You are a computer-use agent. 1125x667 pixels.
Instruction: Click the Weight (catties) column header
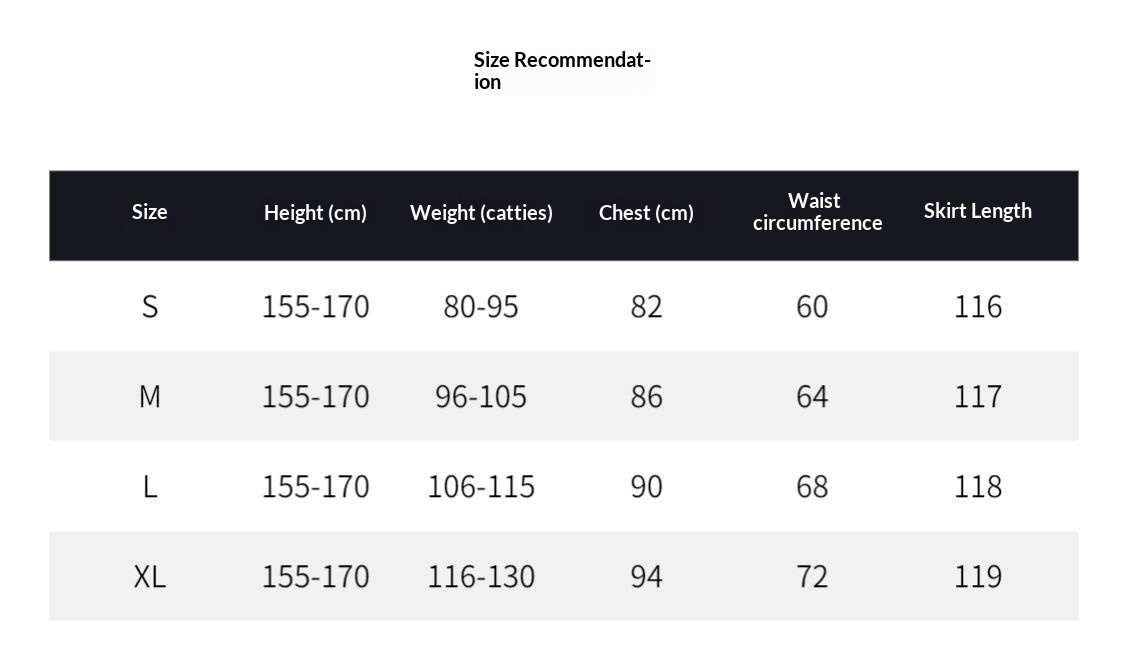(481, 213)
